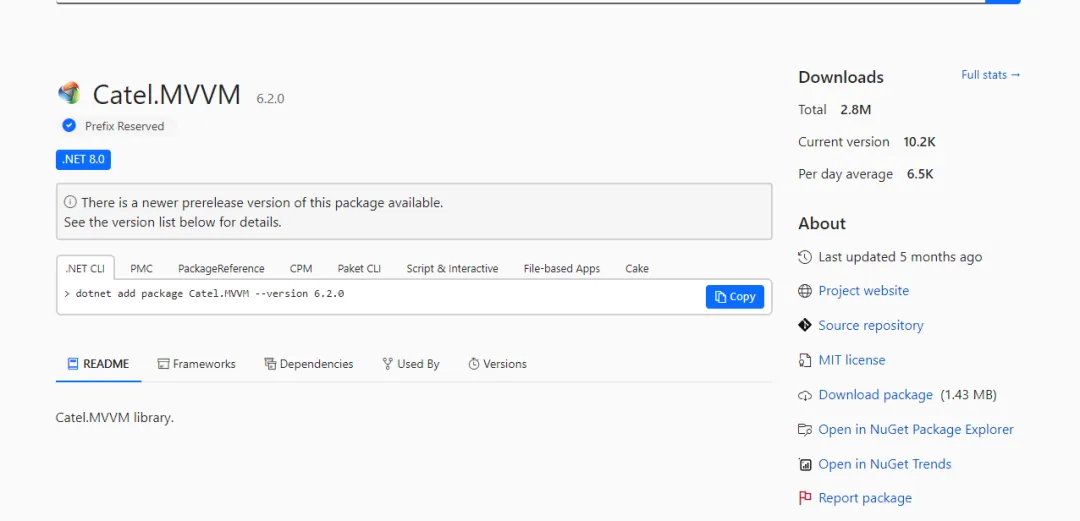1080x521 pixels.
Task: Click the Last updated 5 months ago text
Action: [x=900, y=257]
